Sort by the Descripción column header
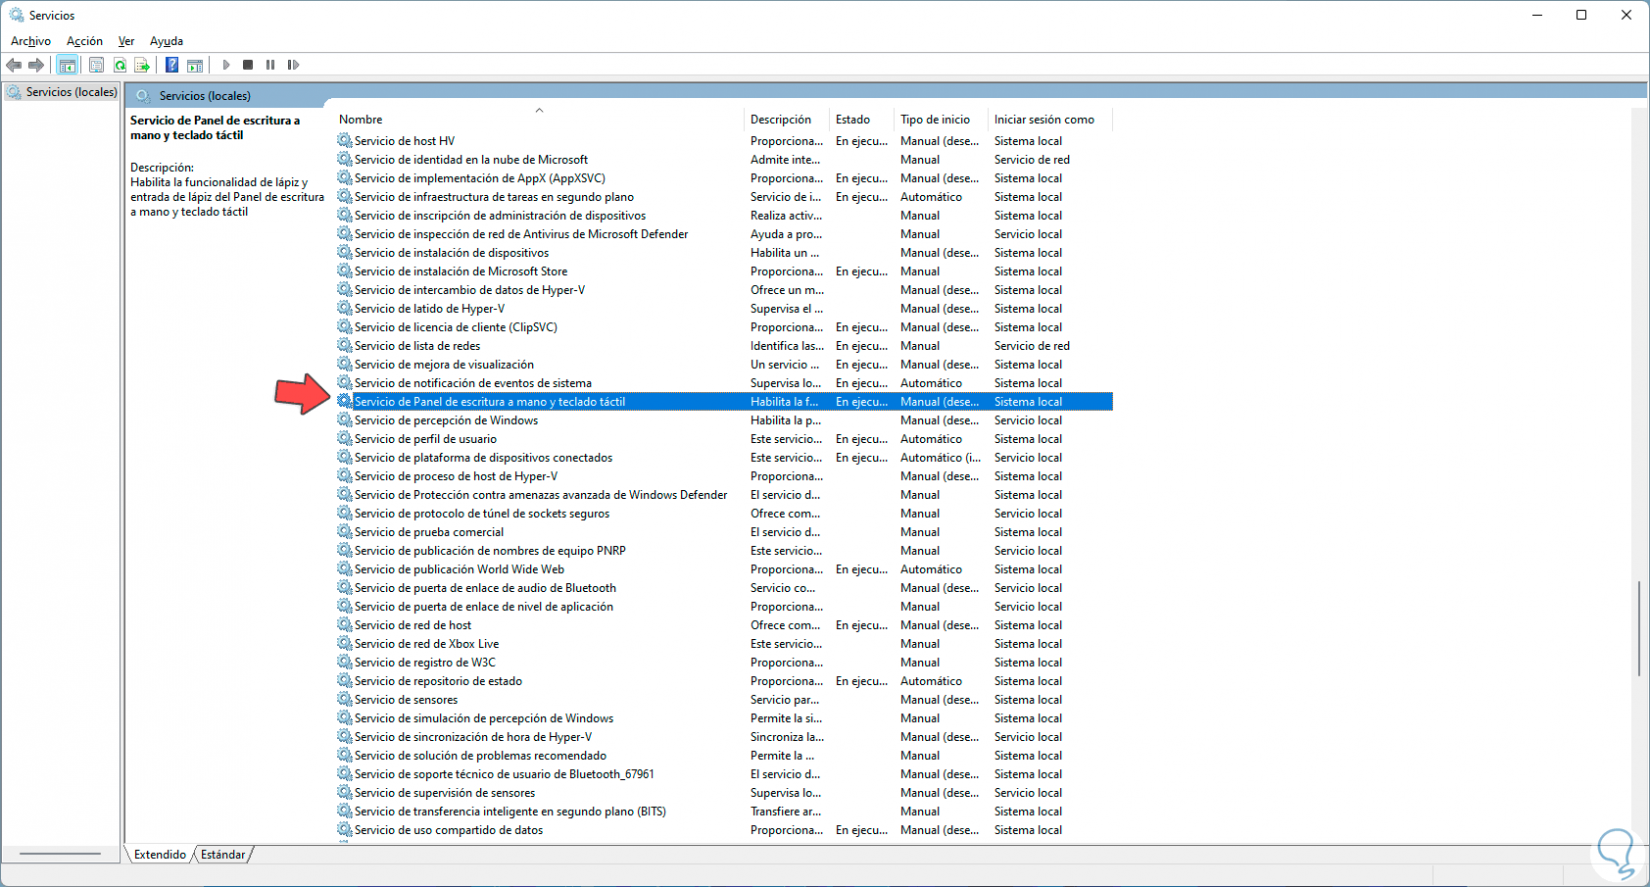 pos(788,119)
